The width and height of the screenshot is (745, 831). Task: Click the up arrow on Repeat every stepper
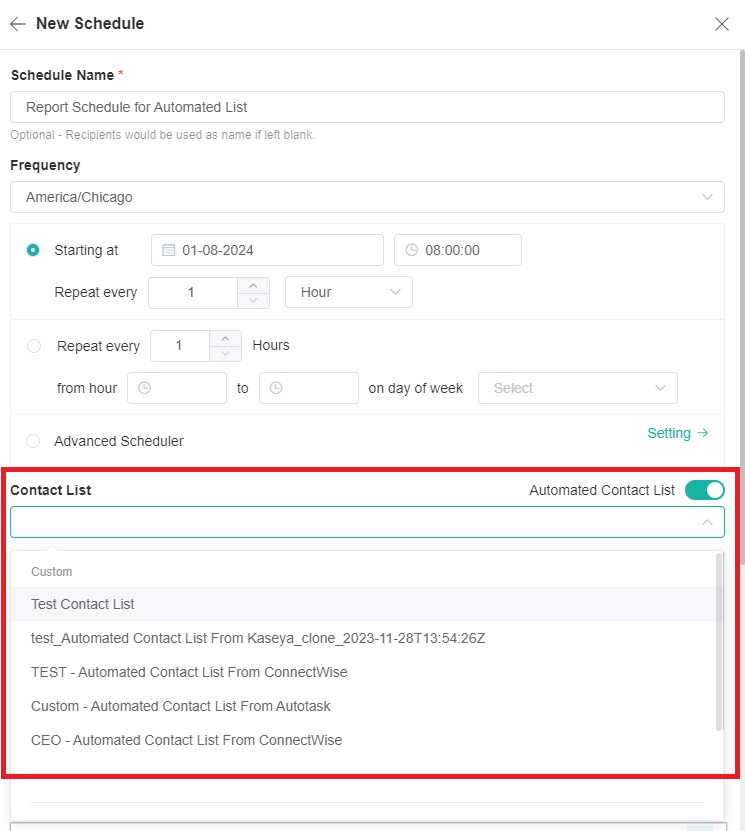click(253, 286)
